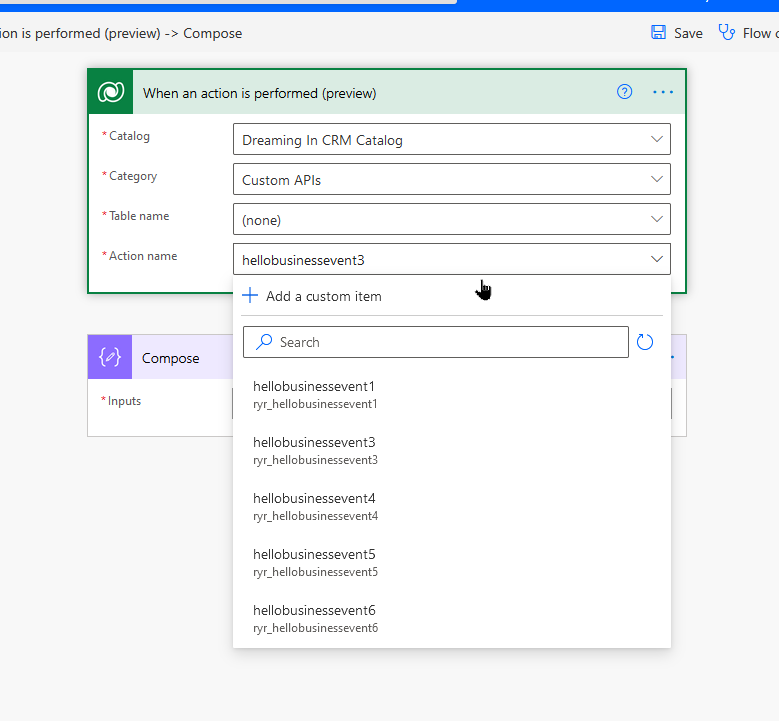This screenshot has height=721, width=779.
Task: Refresh the action name list
Action: coord(645,342)
